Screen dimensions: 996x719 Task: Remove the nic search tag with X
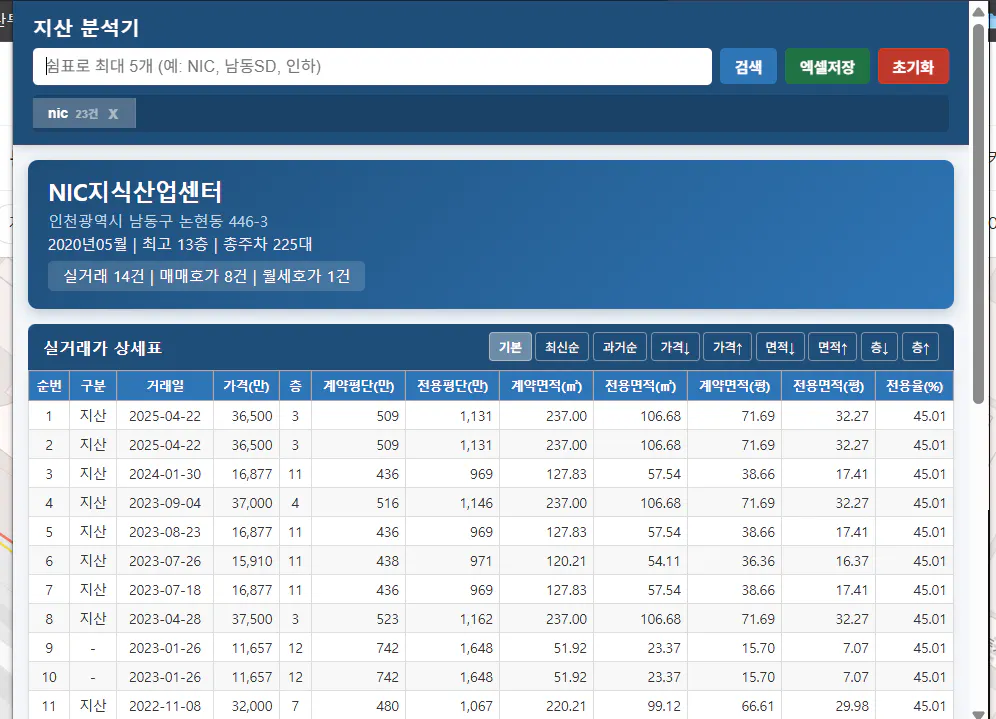[x=113, y=114]
